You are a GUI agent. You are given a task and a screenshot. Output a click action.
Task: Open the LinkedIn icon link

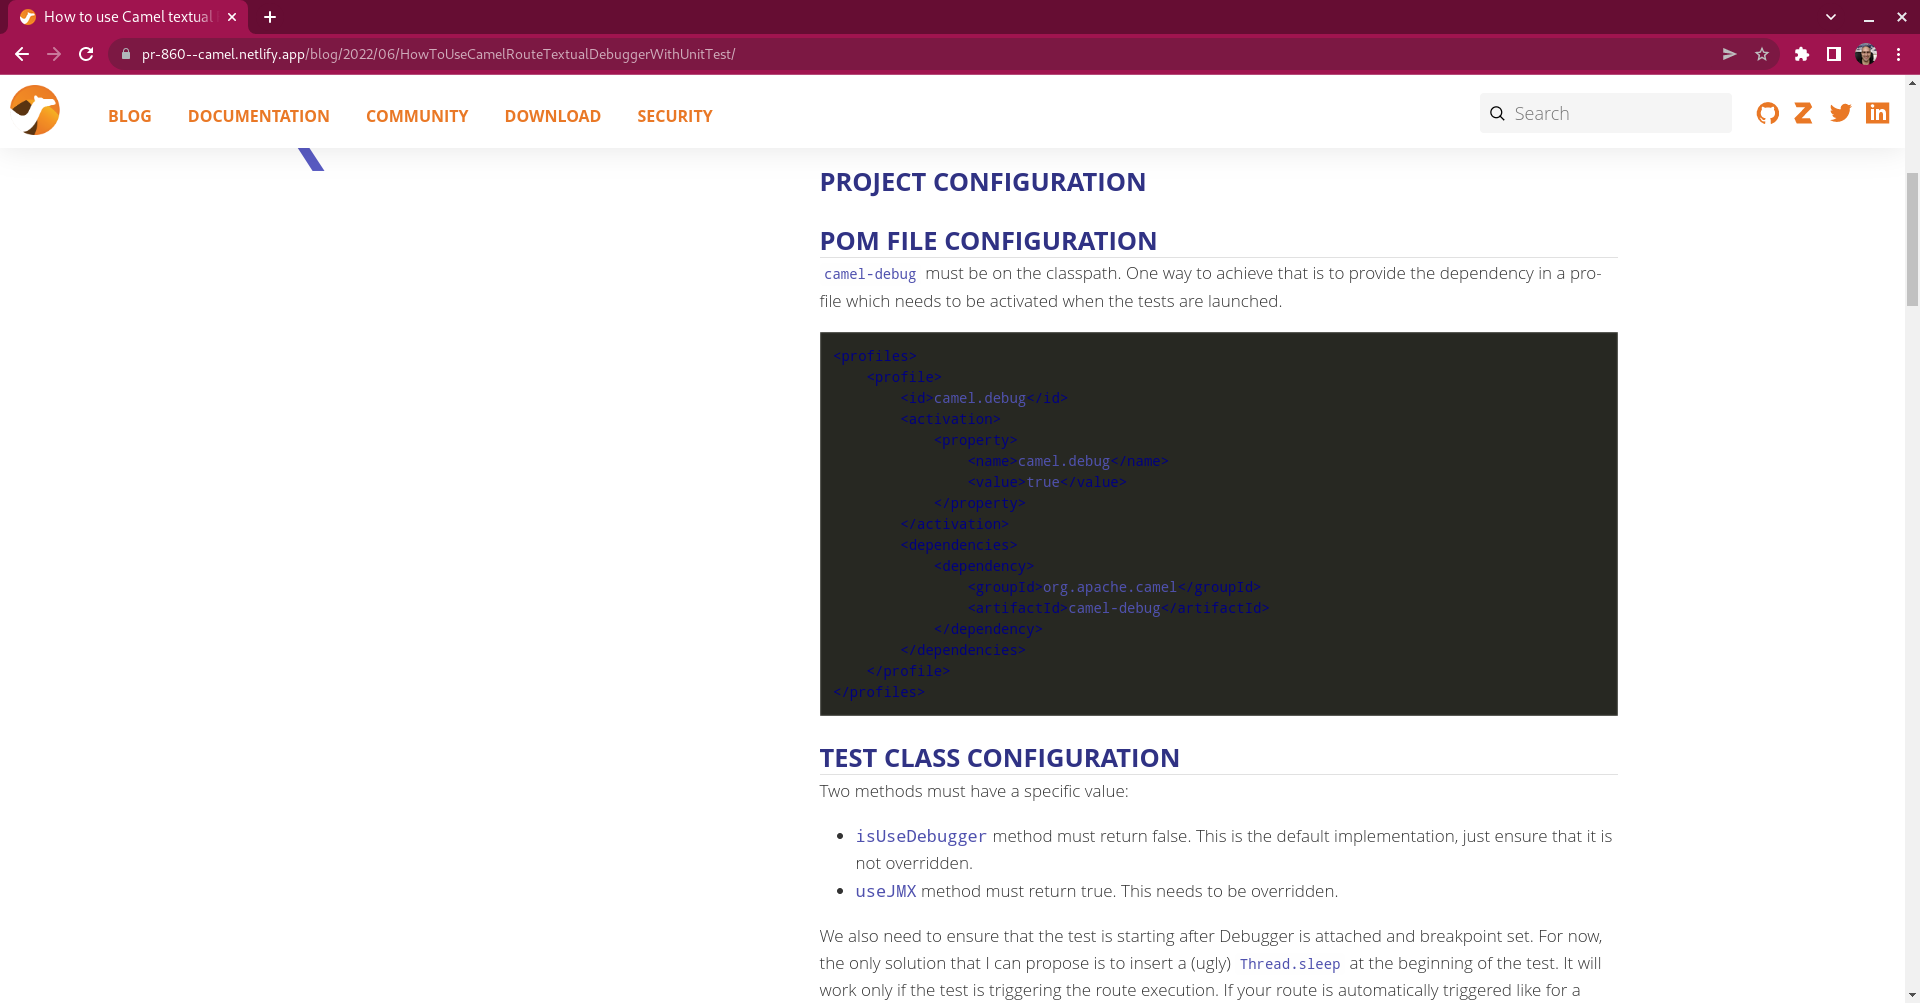1878,113
